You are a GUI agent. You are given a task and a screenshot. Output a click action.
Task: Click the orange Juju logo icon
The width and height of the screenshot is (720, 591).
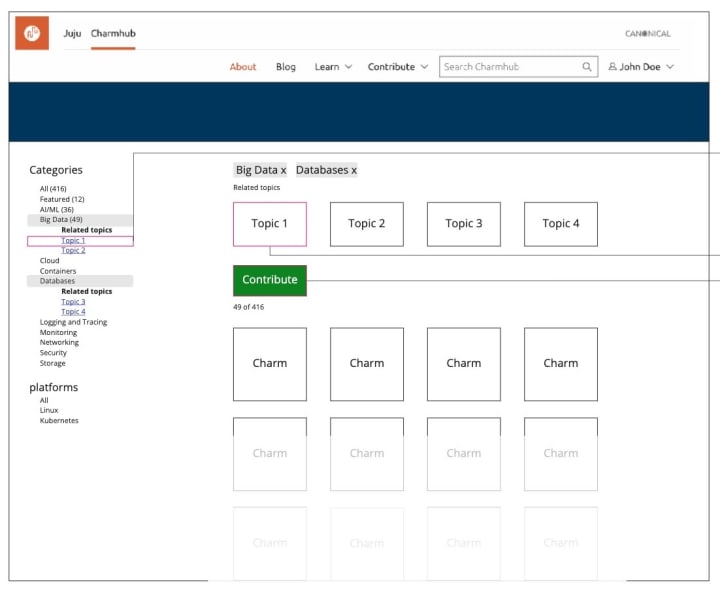pyautogui.click(x=32, y=33)
